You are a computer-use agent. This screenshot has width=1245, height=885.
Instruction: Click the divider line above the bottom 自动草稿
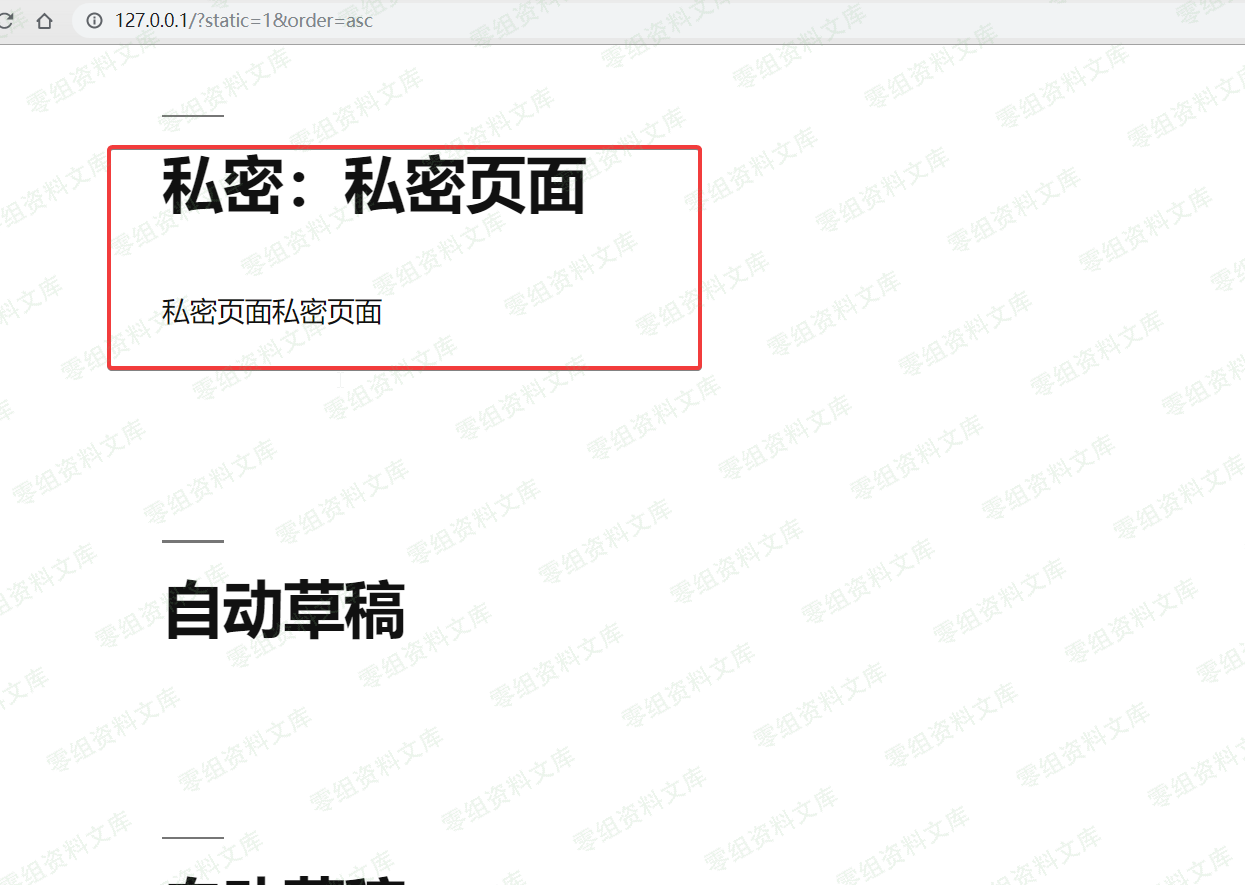[192, 838]
